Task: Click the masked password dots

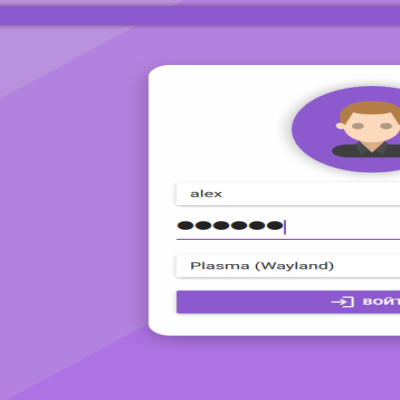Action: (x=230, y=226)
